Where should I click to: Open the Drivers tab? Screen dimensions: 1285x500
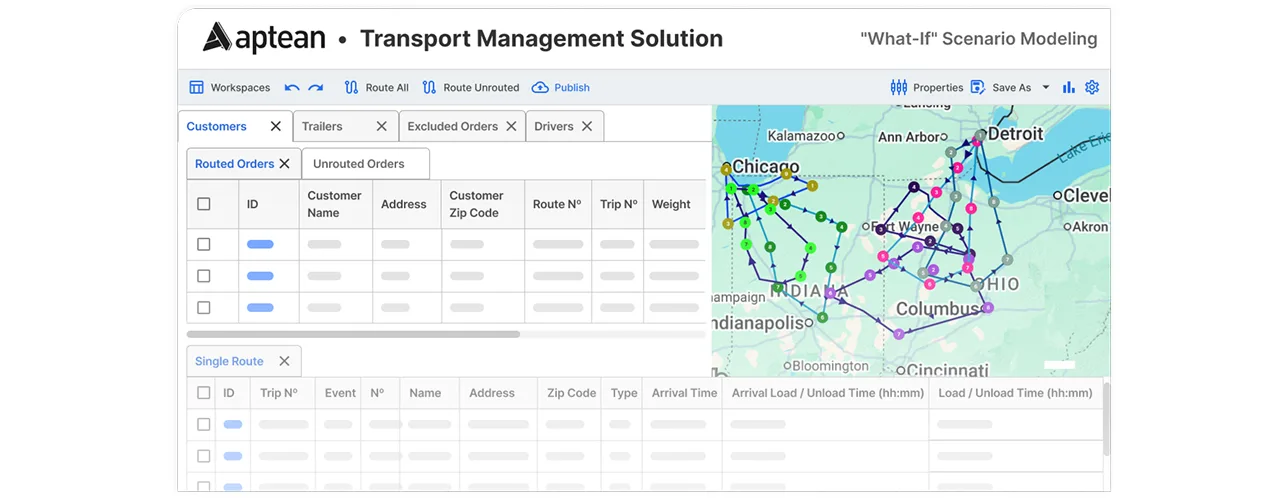(554, 126)
